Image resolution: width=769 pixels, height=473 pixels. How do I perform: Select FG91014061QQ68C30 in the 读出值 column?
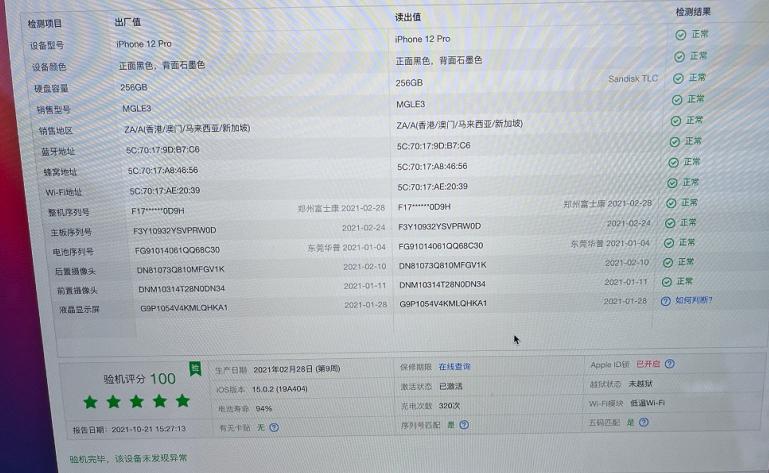(440, 246)
